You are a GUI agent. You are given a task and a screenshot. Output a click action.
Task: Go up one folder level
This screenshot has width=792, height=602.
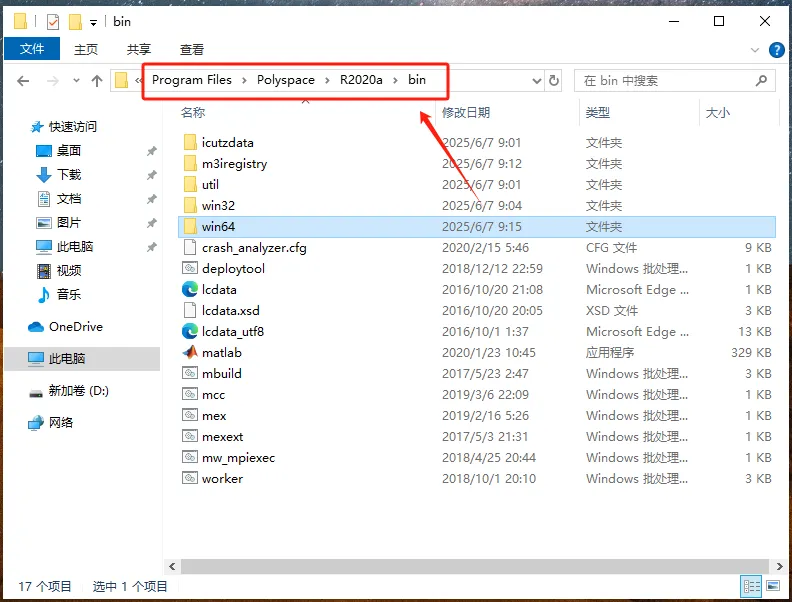point(97,81)
